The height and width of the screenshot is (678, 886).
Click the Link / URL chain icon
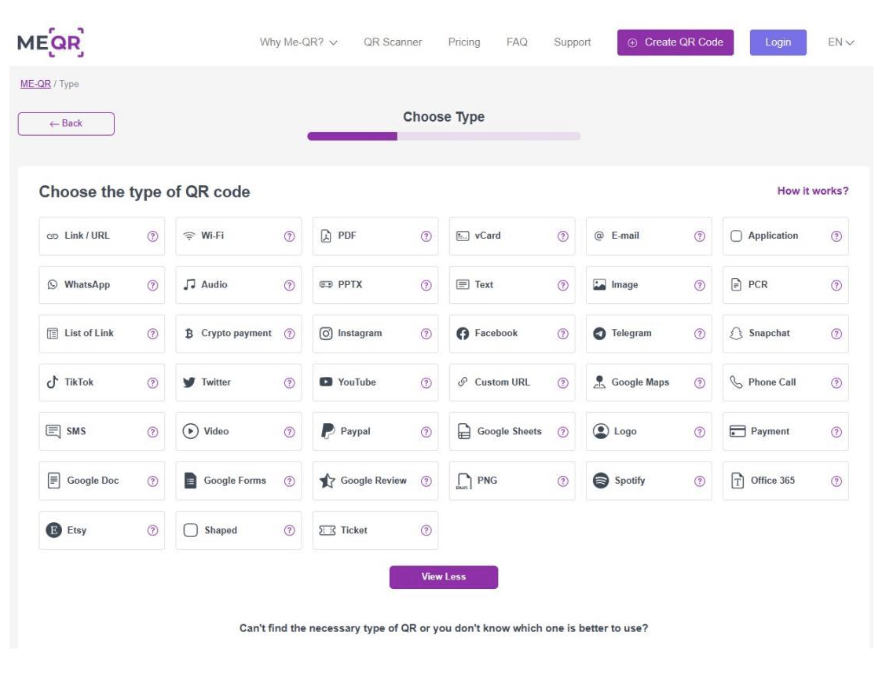tap(53, 236)
